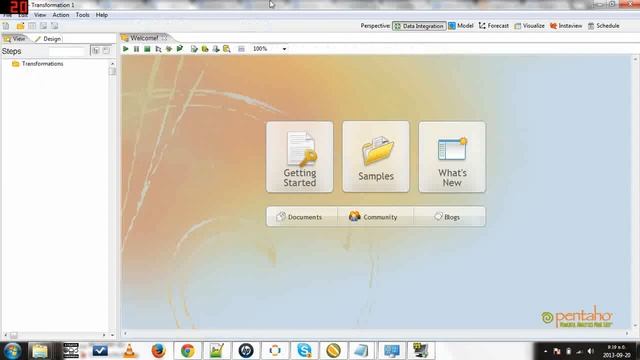Click the Save toolbar icon

coord(43,26)
